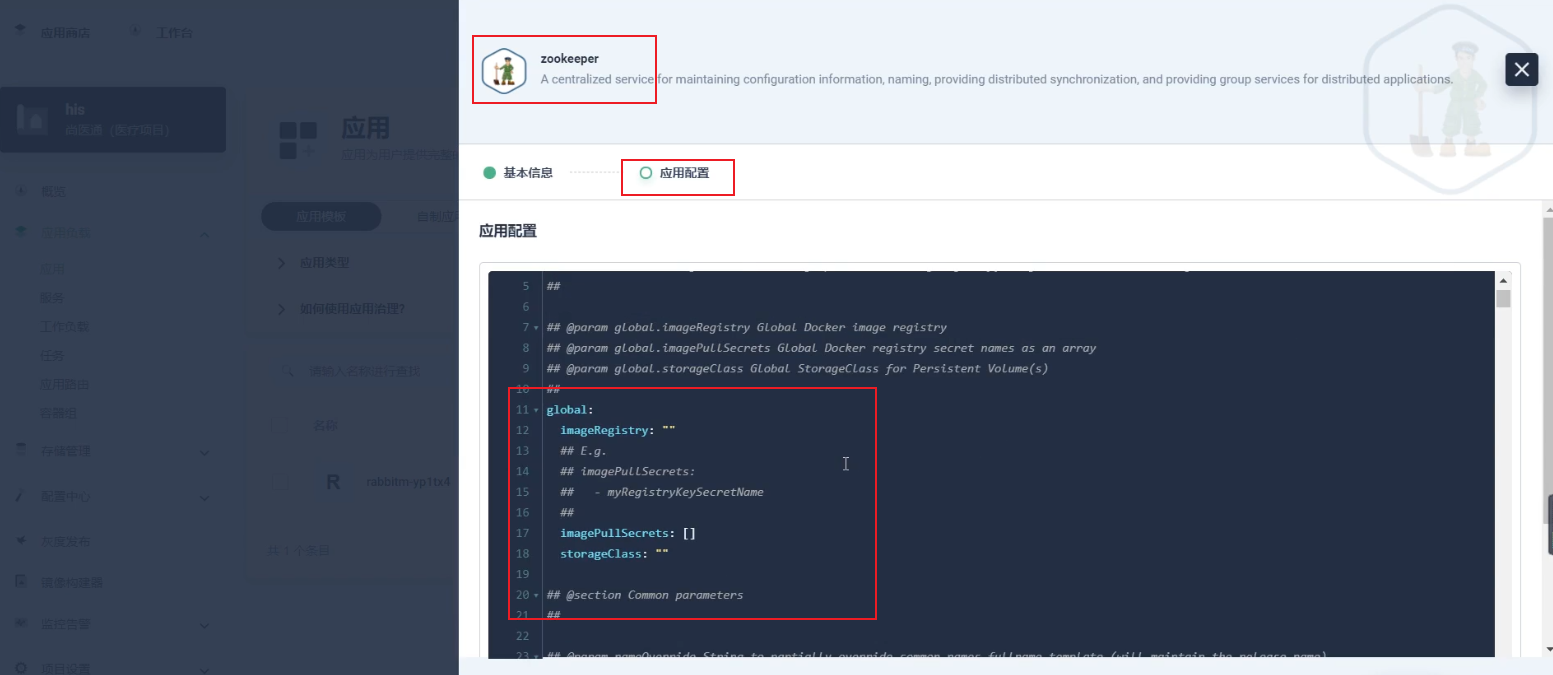Click the global: key in editor
Viewport: 1553px width, 675px height.
570,410
